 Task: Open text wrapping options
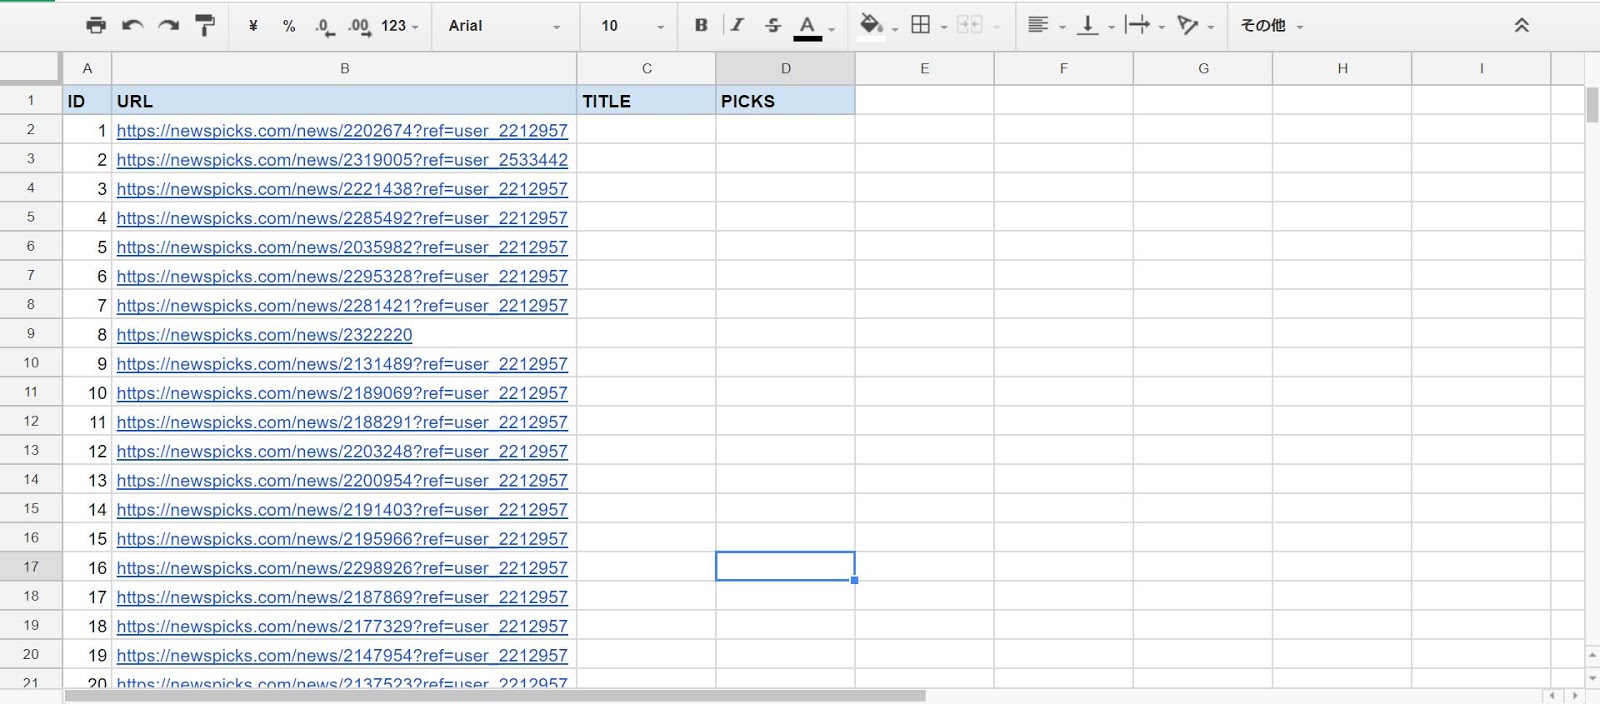[1137, 25]
